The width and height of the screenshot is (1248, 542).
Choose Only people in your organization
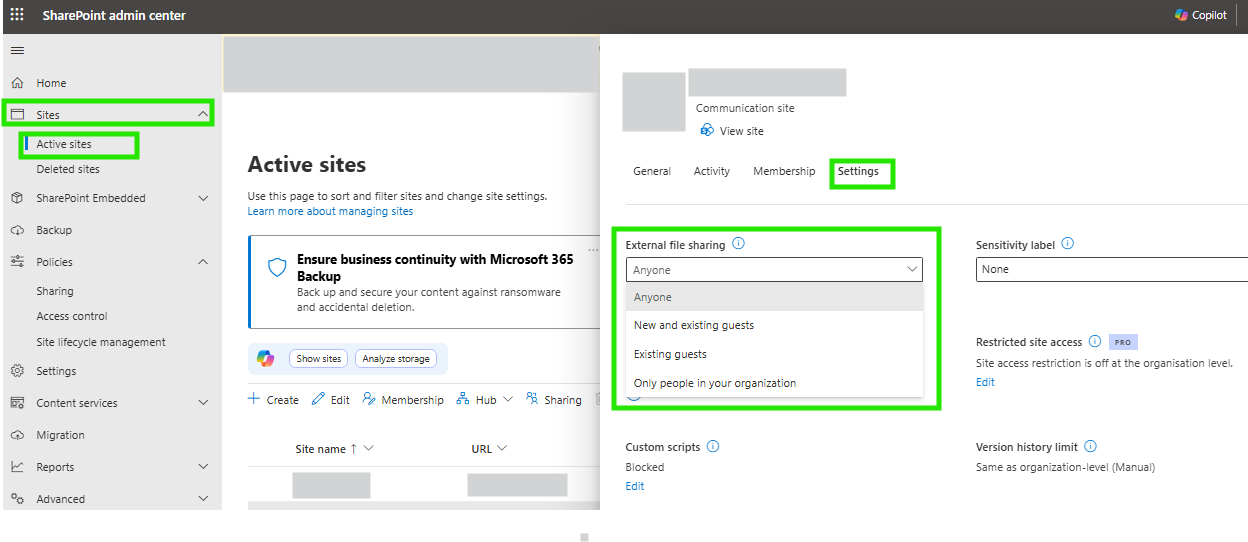tap(774, 383)
